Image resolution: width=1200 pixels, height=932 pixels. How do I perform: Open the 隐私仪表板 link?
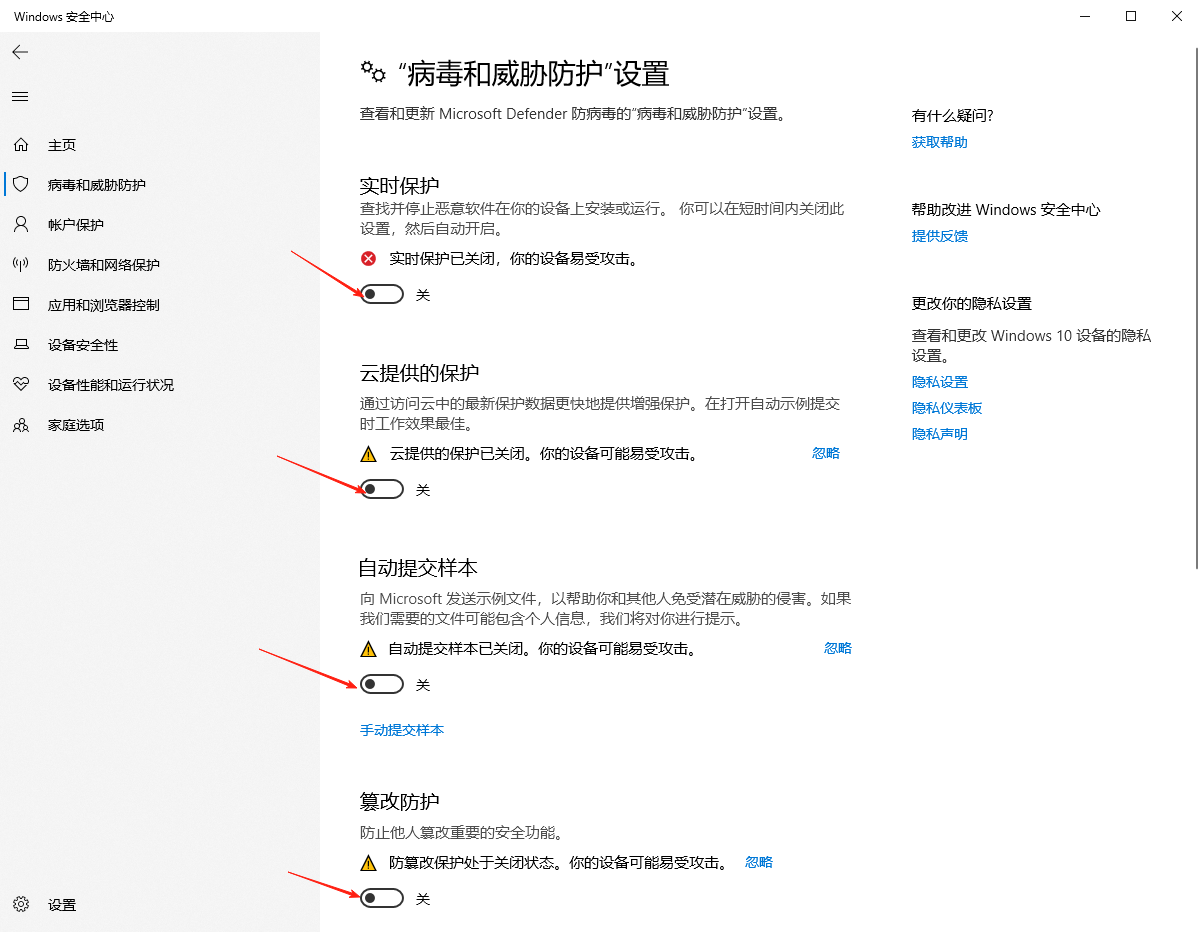946,408
